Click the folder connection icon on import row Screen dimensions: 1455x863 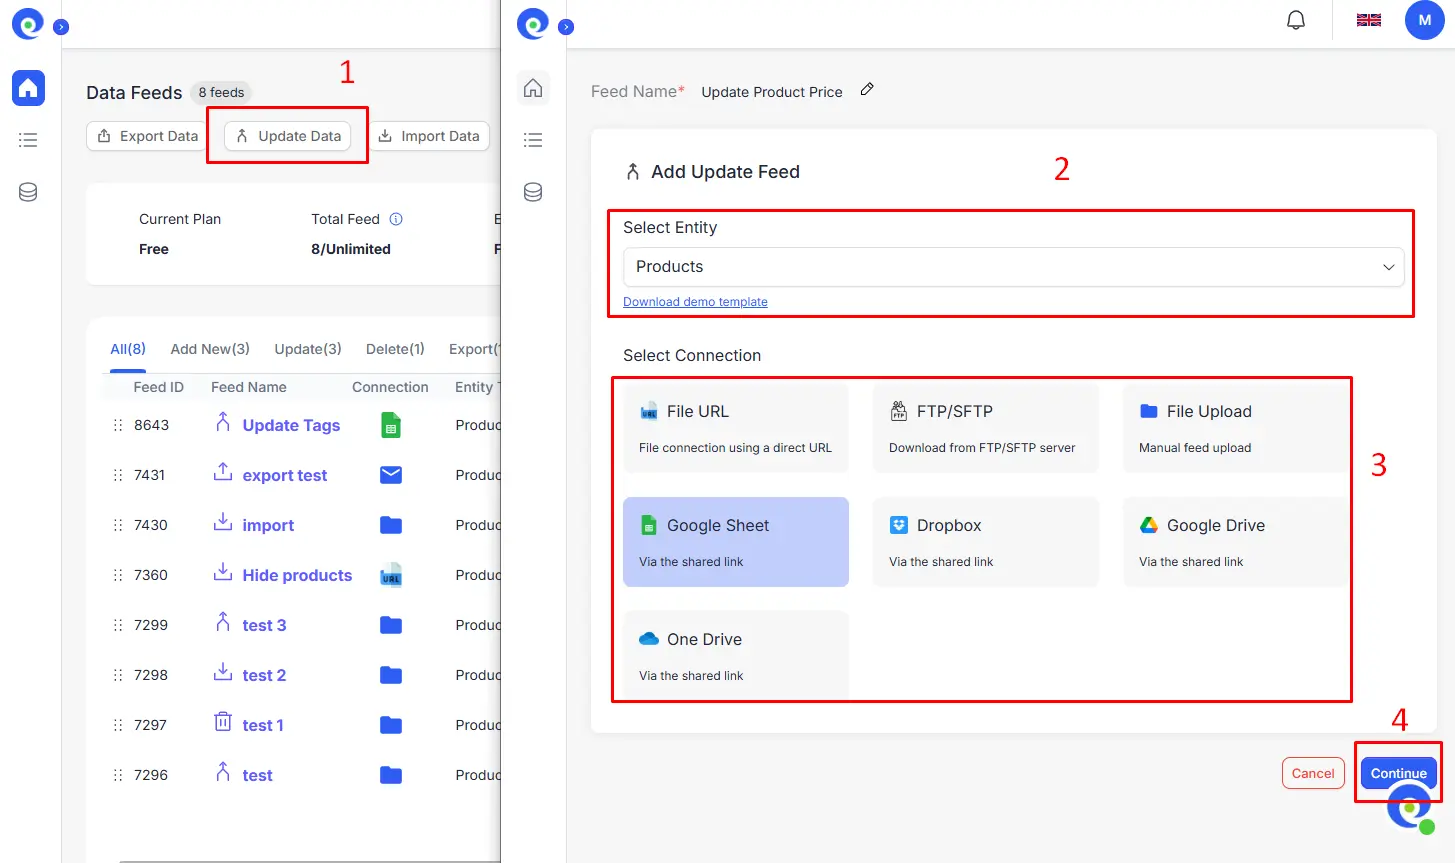[390, 524]
